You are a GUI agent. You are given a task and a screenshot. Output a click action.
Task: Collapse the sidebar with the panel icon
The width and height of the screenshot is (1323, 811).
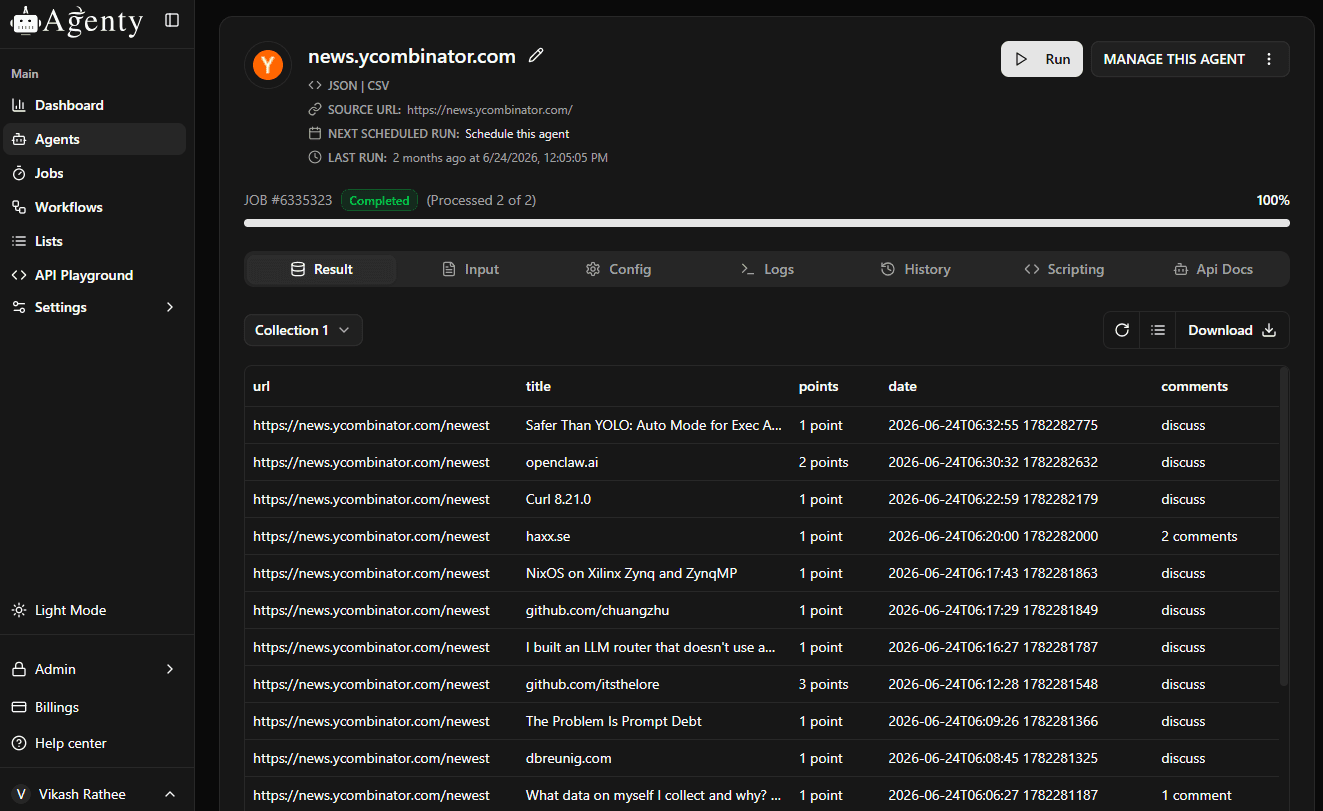(172, 20)
